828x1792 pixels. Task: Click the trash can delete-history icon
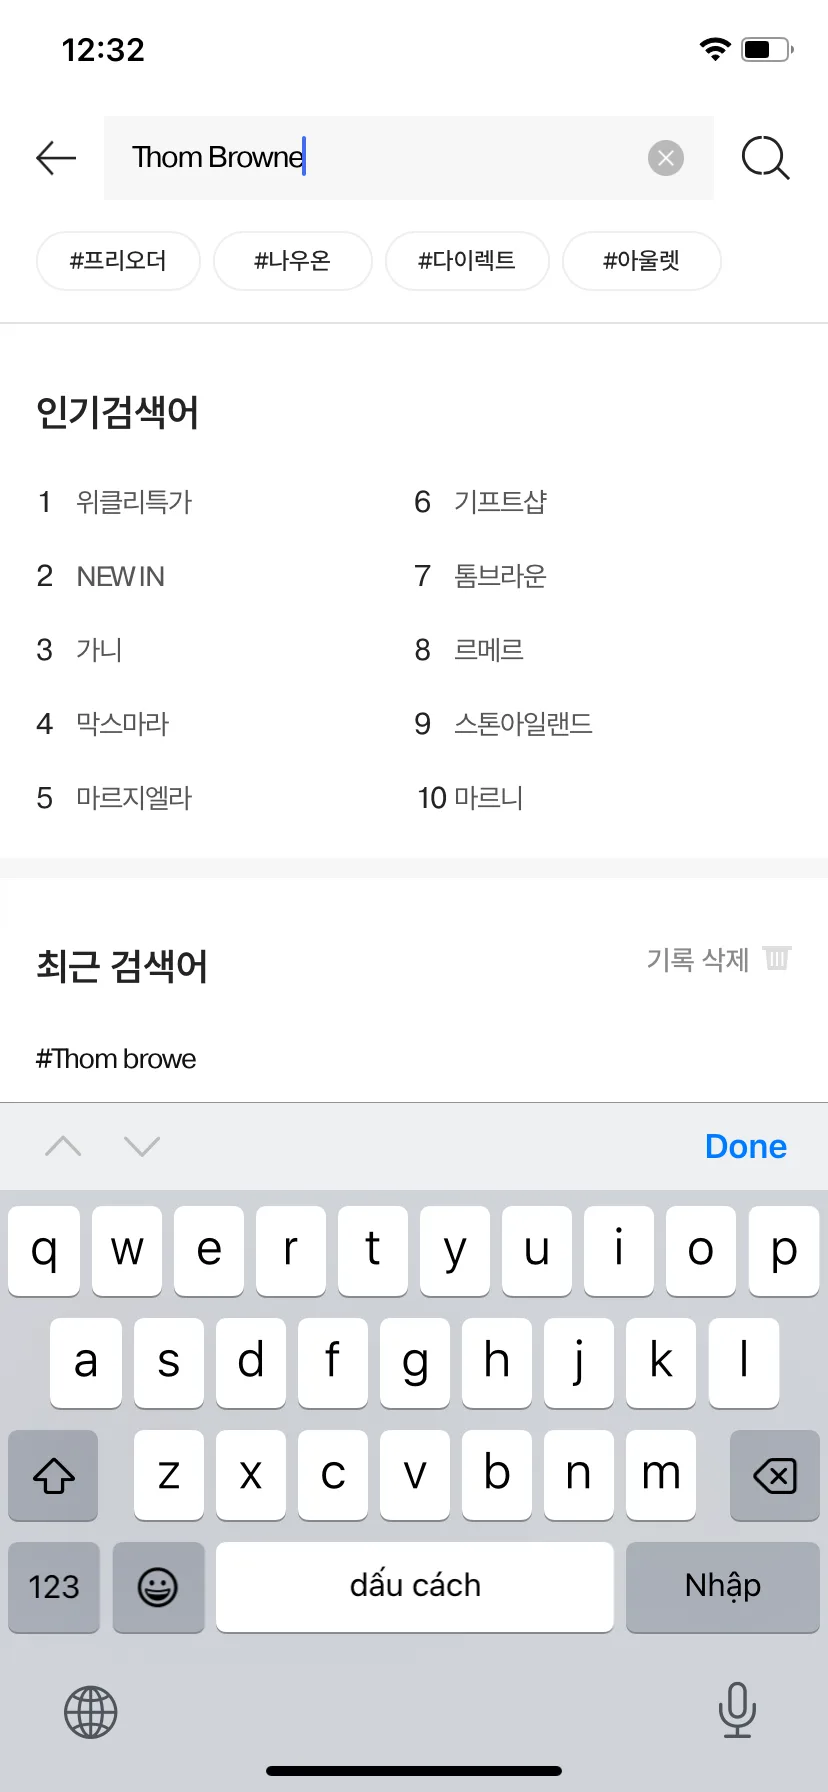point(777,958)
